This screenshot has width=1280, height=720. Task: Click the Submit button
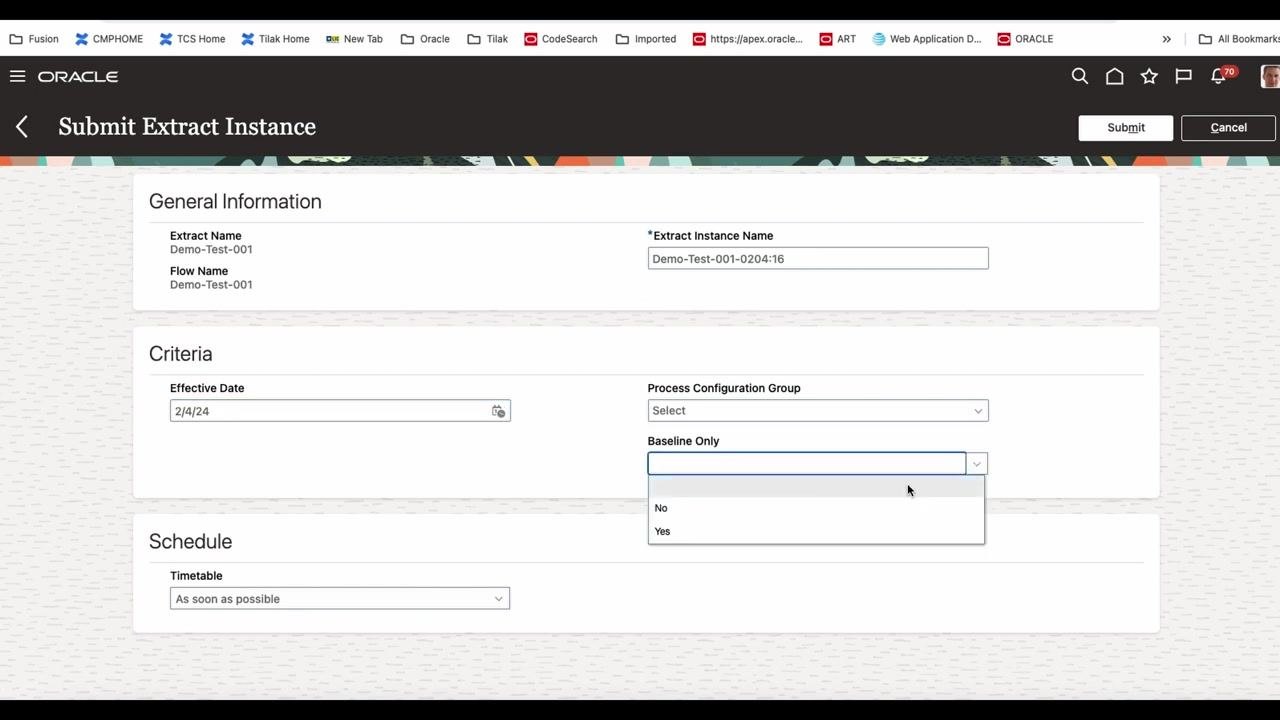point(1126,127)
